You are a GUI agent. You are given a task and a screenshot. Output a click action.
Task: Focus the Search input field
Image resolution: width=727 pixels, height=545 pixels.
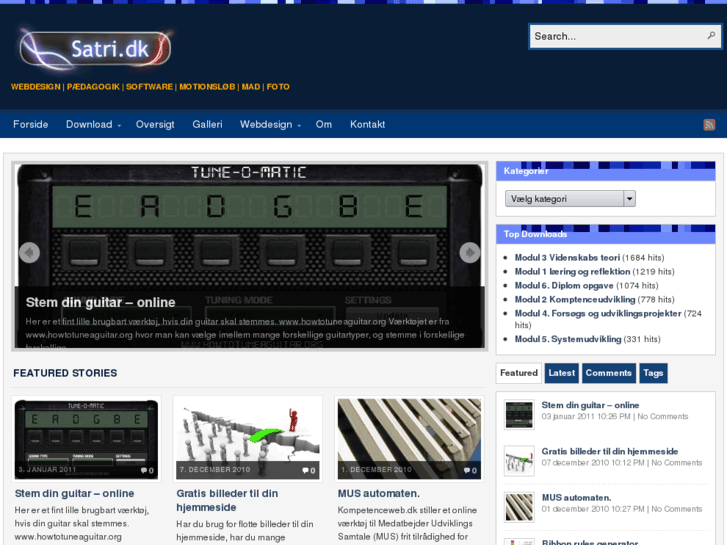coord(625,36)
